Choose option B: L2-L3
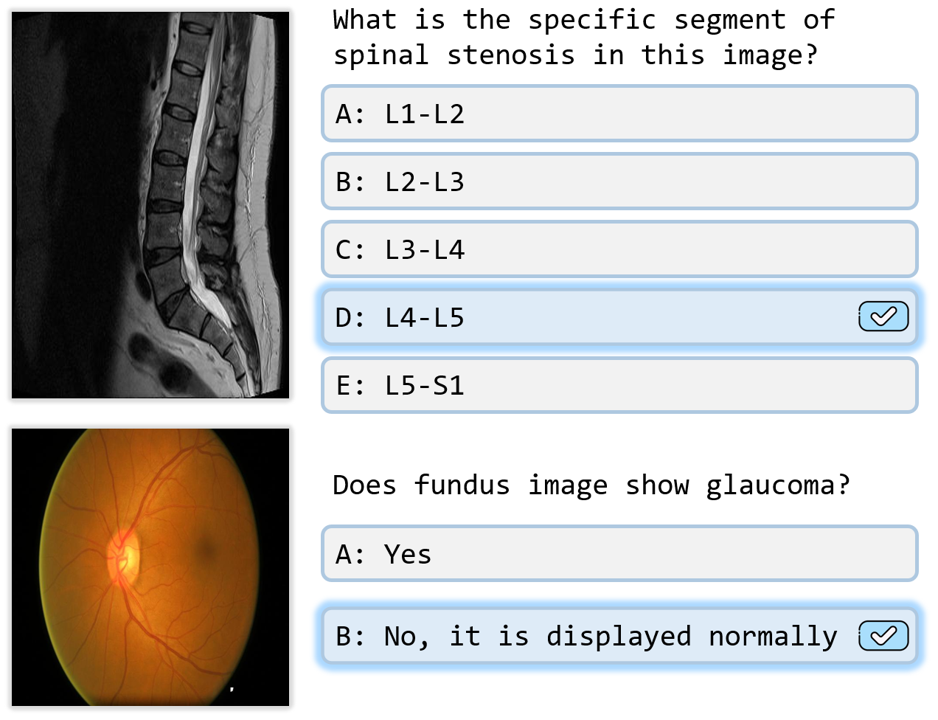 (619, 182)
